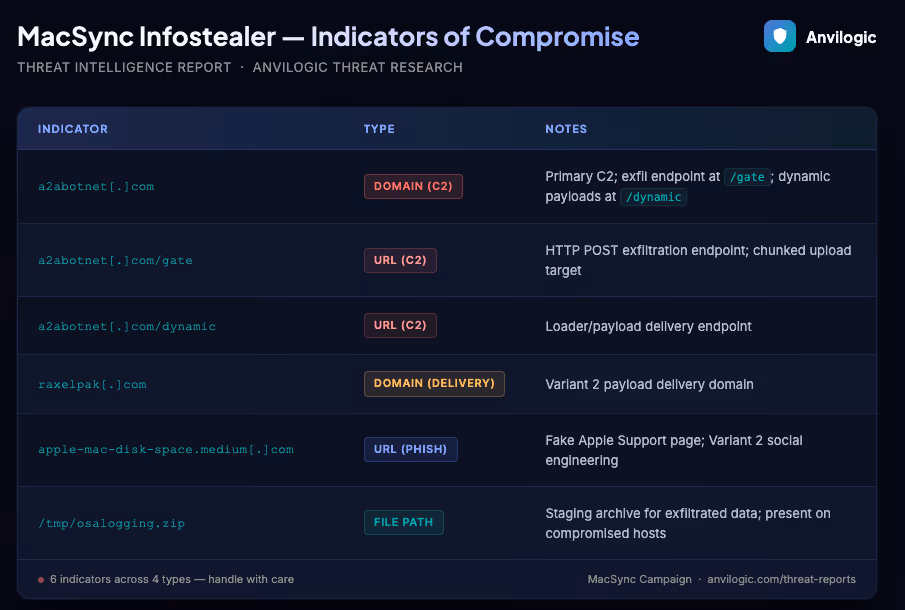Select apple-mac-disk-space.medium[.]com indicator
Screen dimensions: 905x610
pyautogui.click(x=166, y=450)
